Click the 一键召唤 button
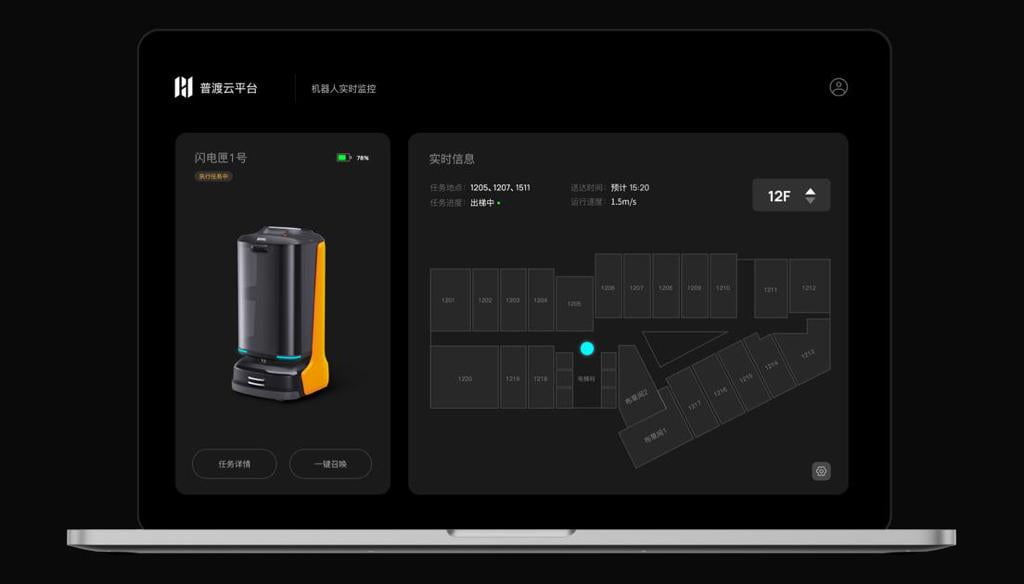The image size is (1024, 584). 330,464
